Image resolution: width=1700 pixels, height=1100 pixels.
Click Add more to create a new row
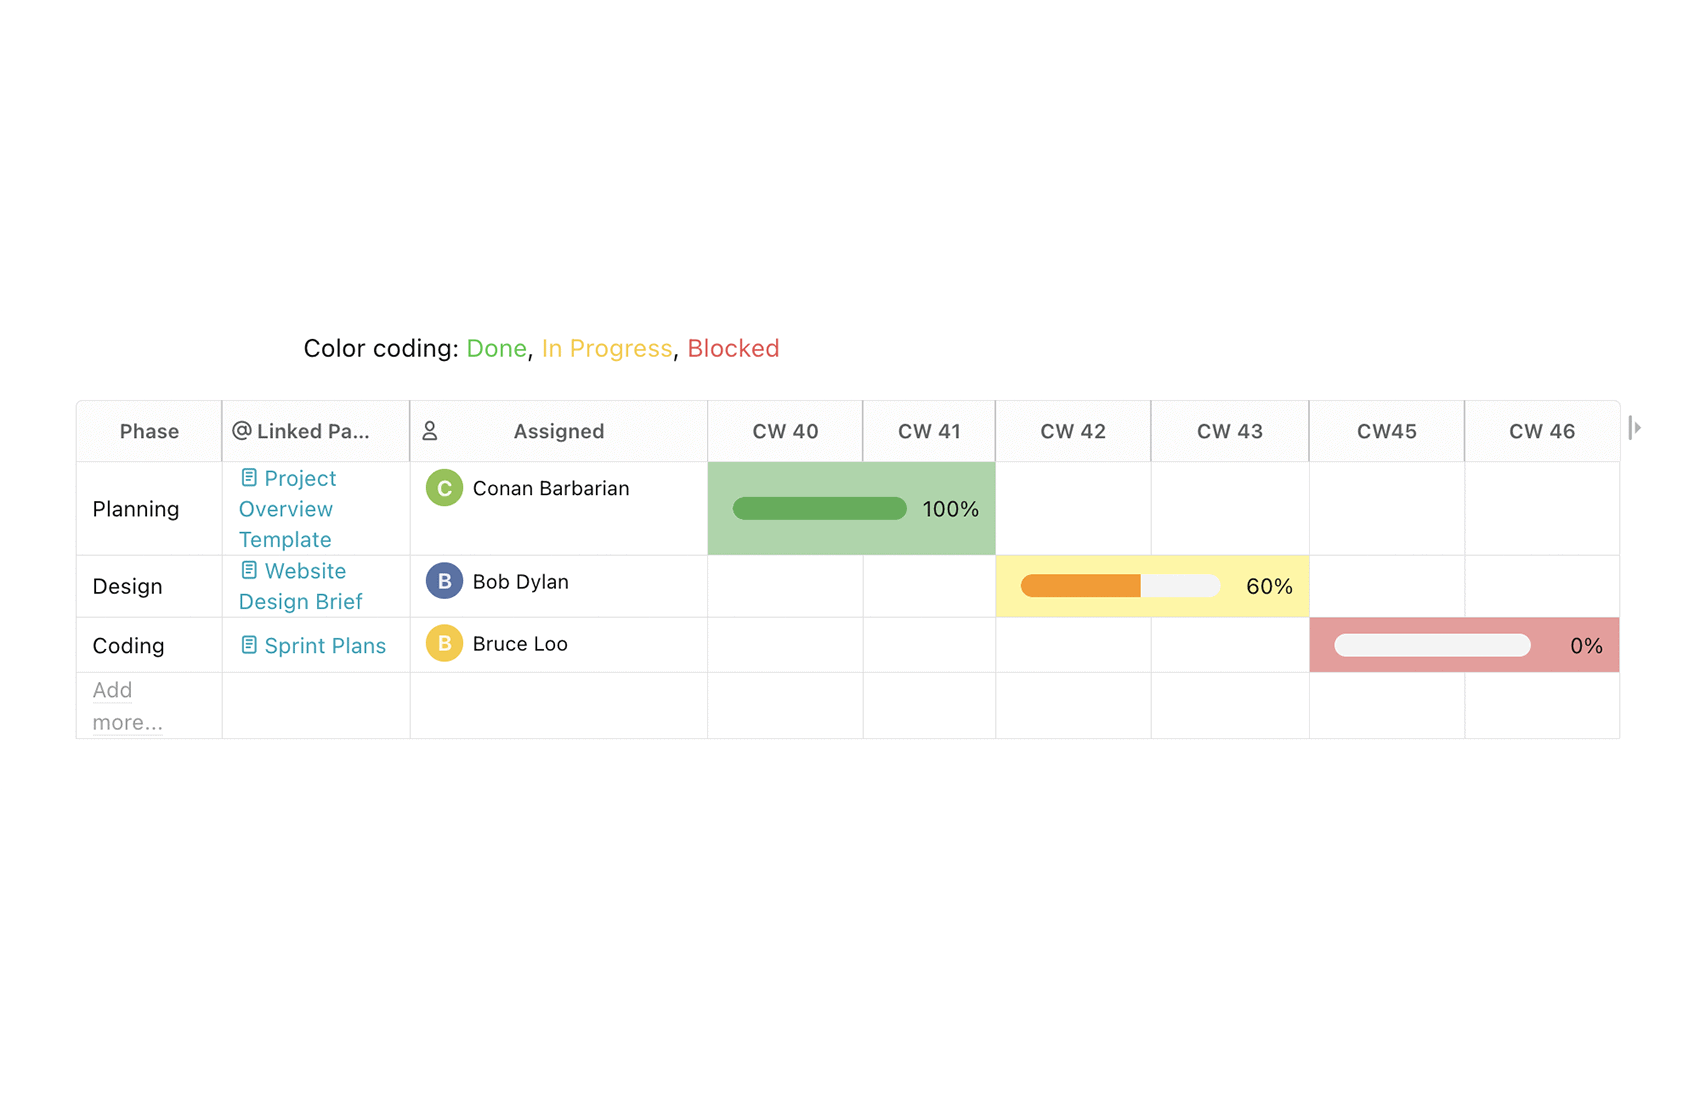[125, 705]
